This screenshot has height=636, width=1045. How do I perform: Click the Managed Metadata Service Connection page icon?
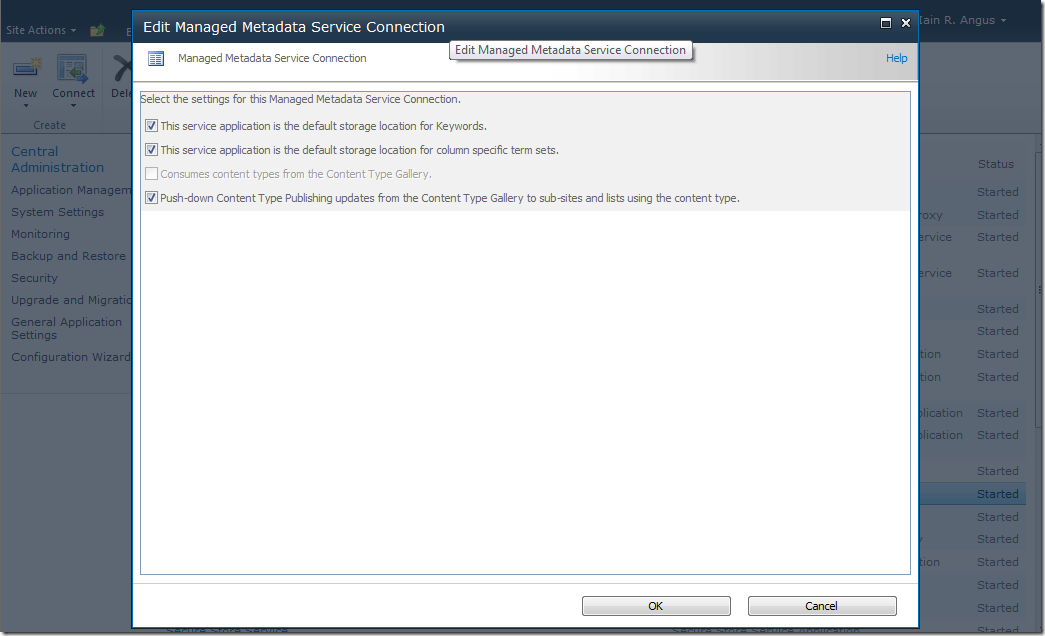click(156, 59)
